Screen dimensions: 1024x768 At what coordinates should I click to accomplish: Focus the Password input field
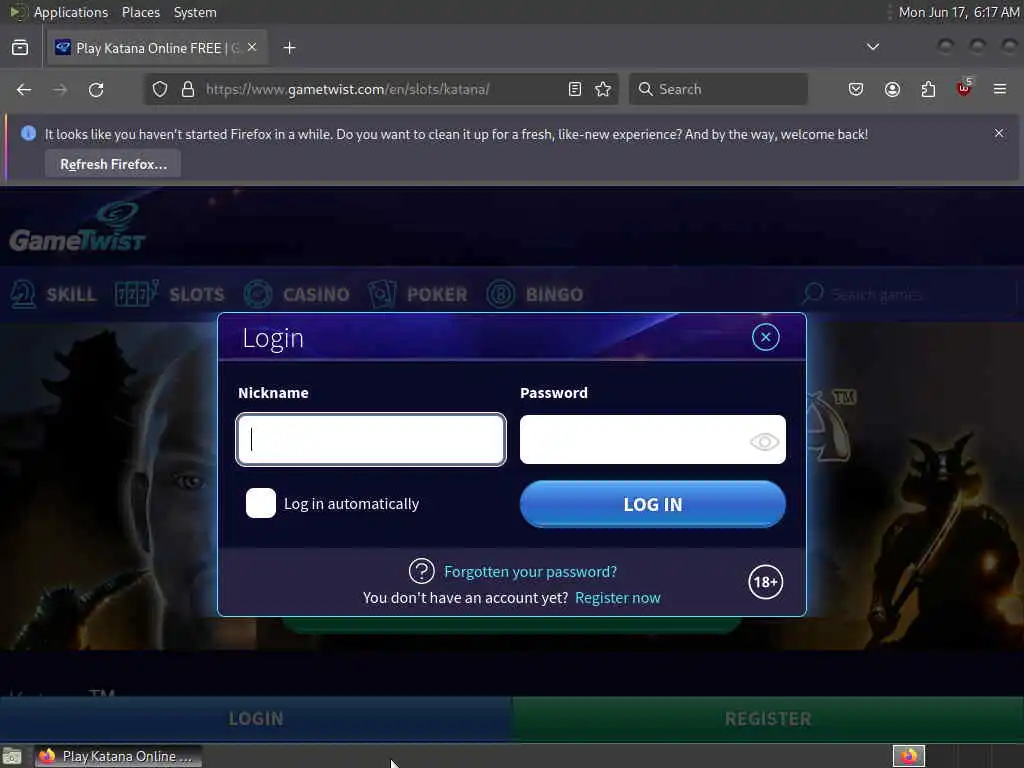click(x=652, y=440)
